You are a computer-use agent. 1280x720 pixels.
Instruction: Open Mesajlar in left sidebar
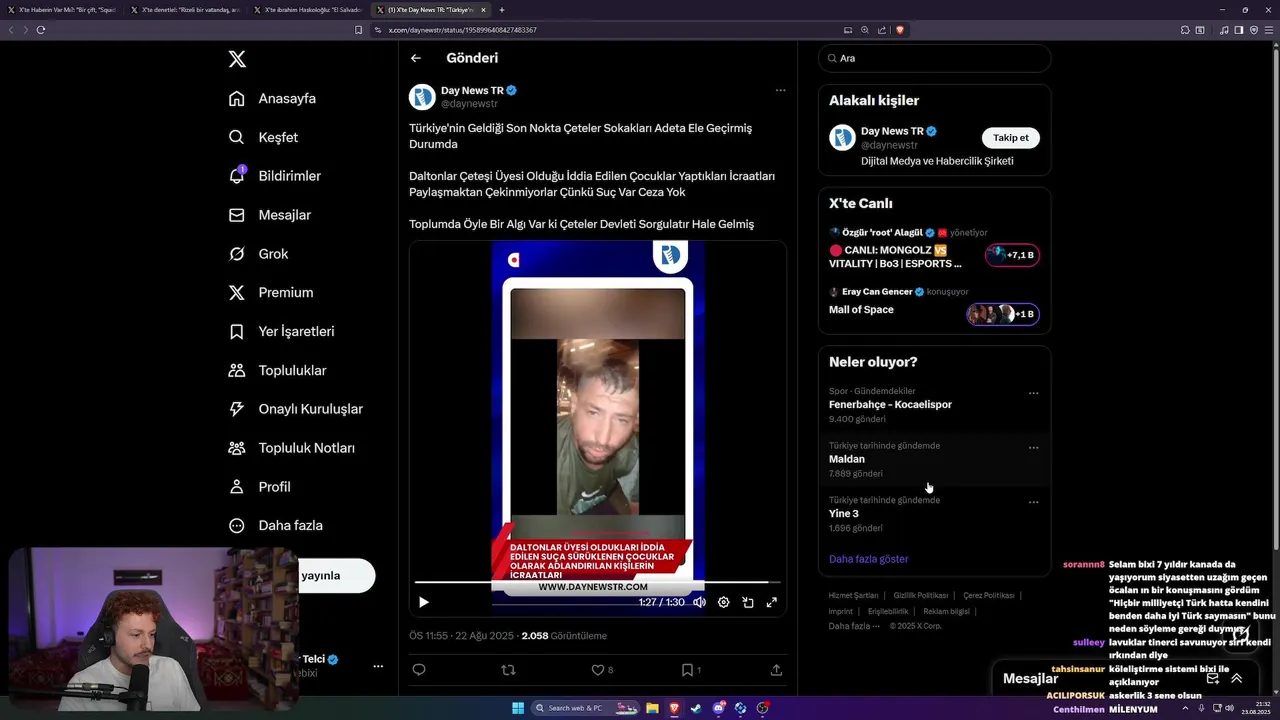pyautogui.click(x=270, y=215)
